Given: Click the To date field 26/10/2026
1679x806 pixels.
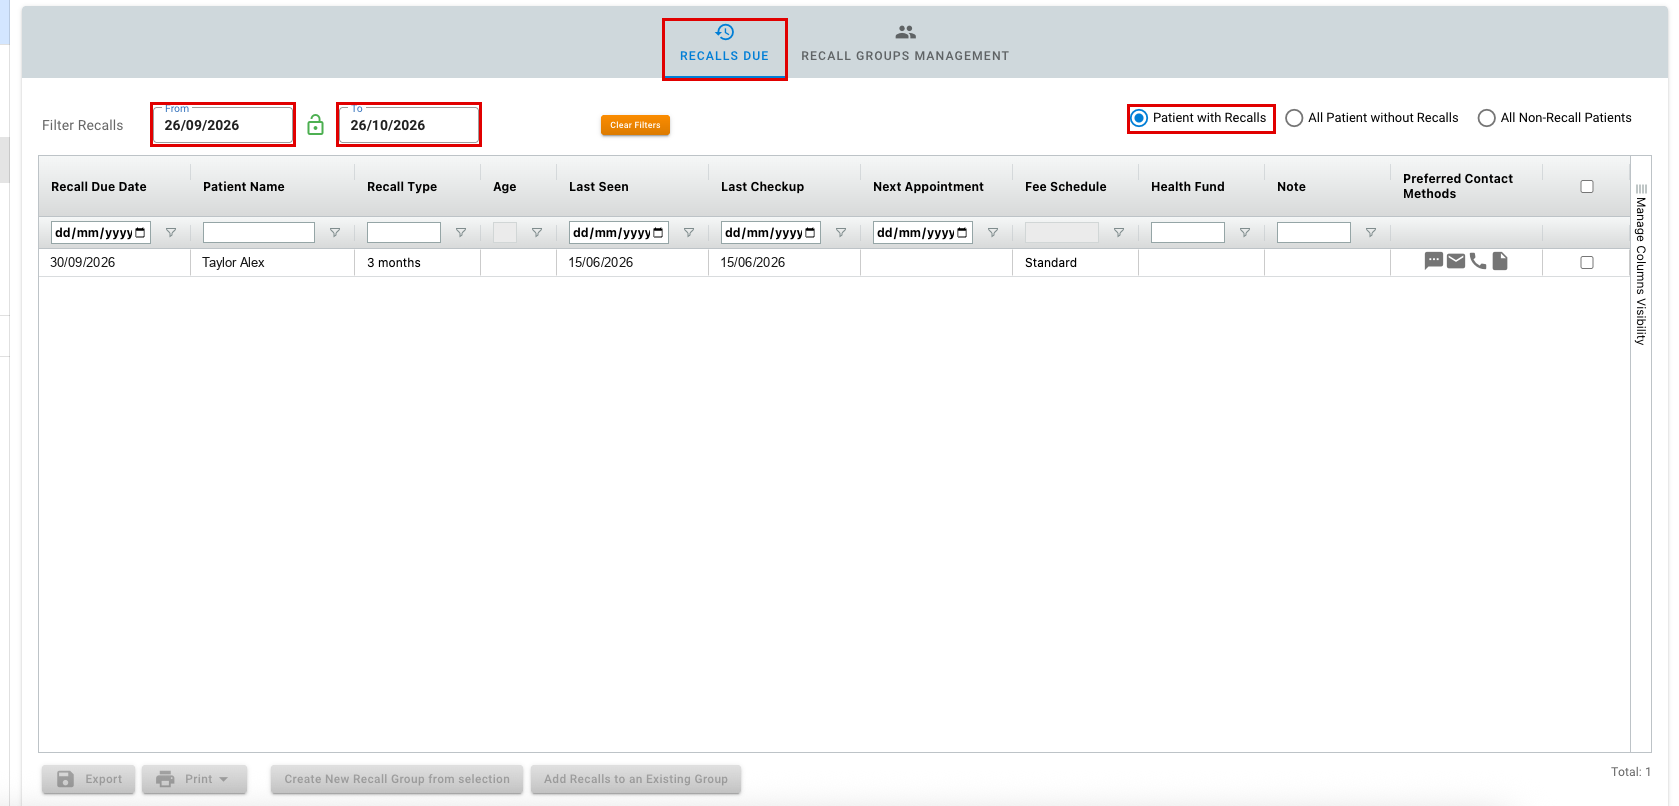Looking at the screenshot, I should click(409, 125).
